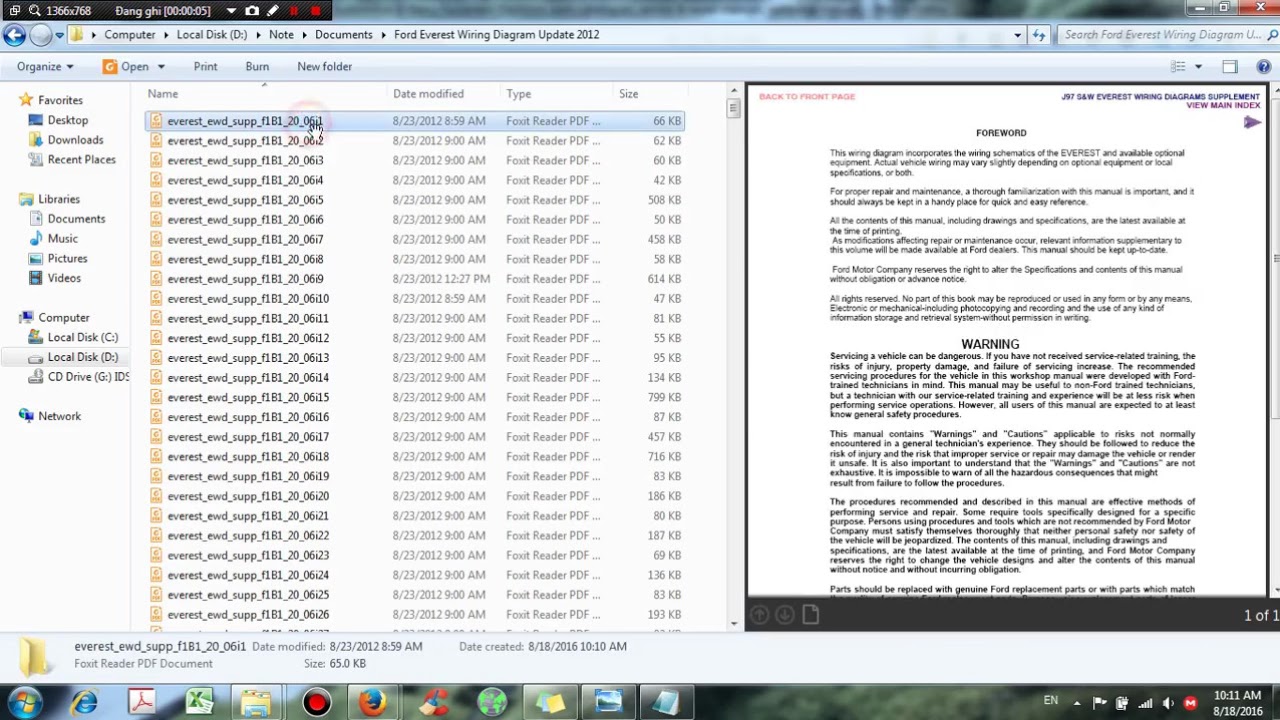Click the Forward navigation button in Explorer
The height and width of the screenshot is (720, 1280).
tap(39, 35)
